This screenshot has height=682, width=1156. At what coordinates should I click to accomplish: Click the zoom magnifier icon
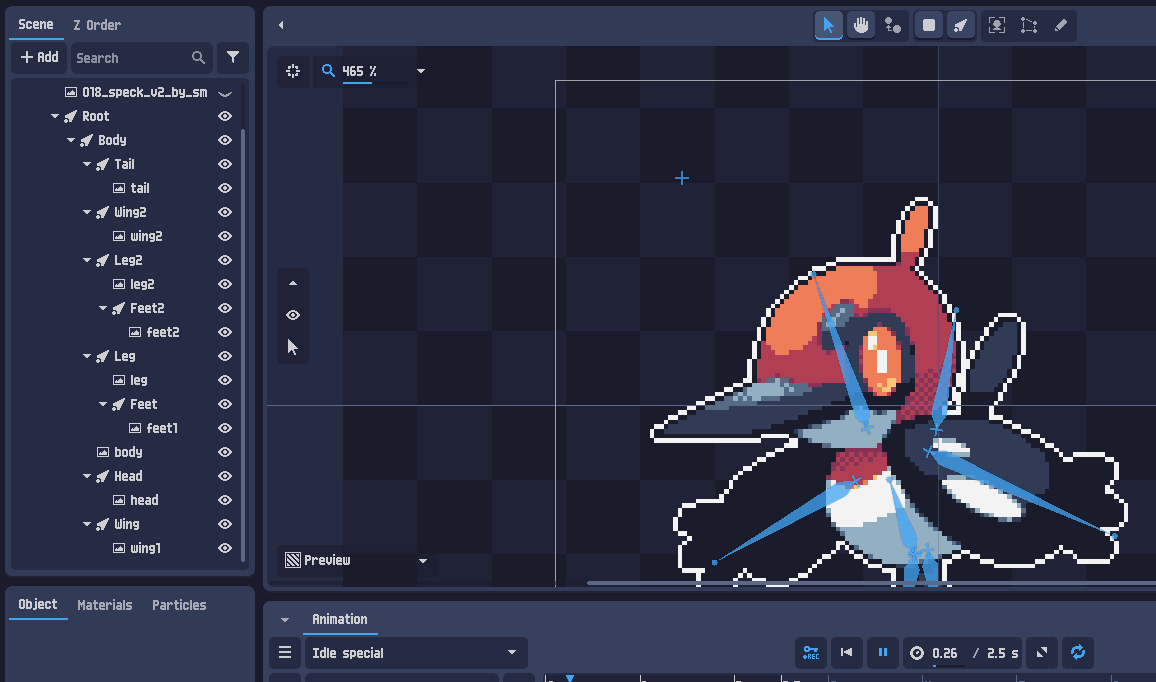[x=328, y=71]
